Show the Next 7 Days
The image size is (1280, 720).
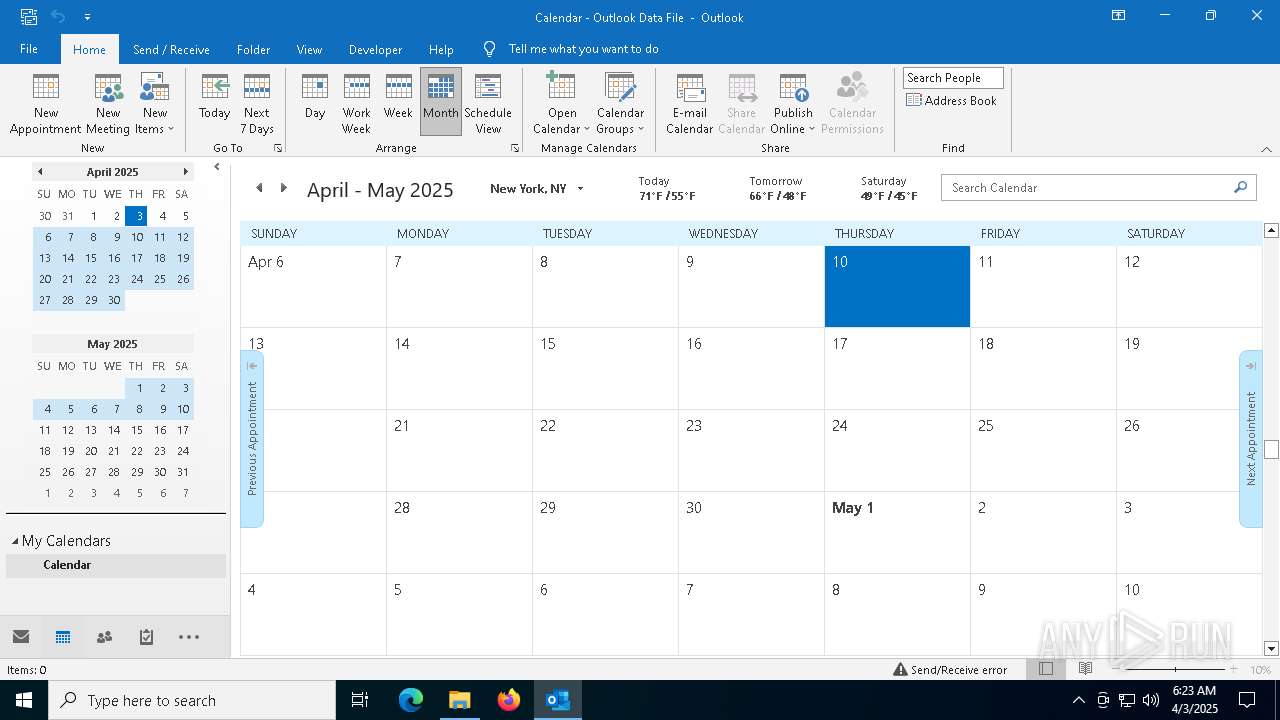(x=257, y=103)
